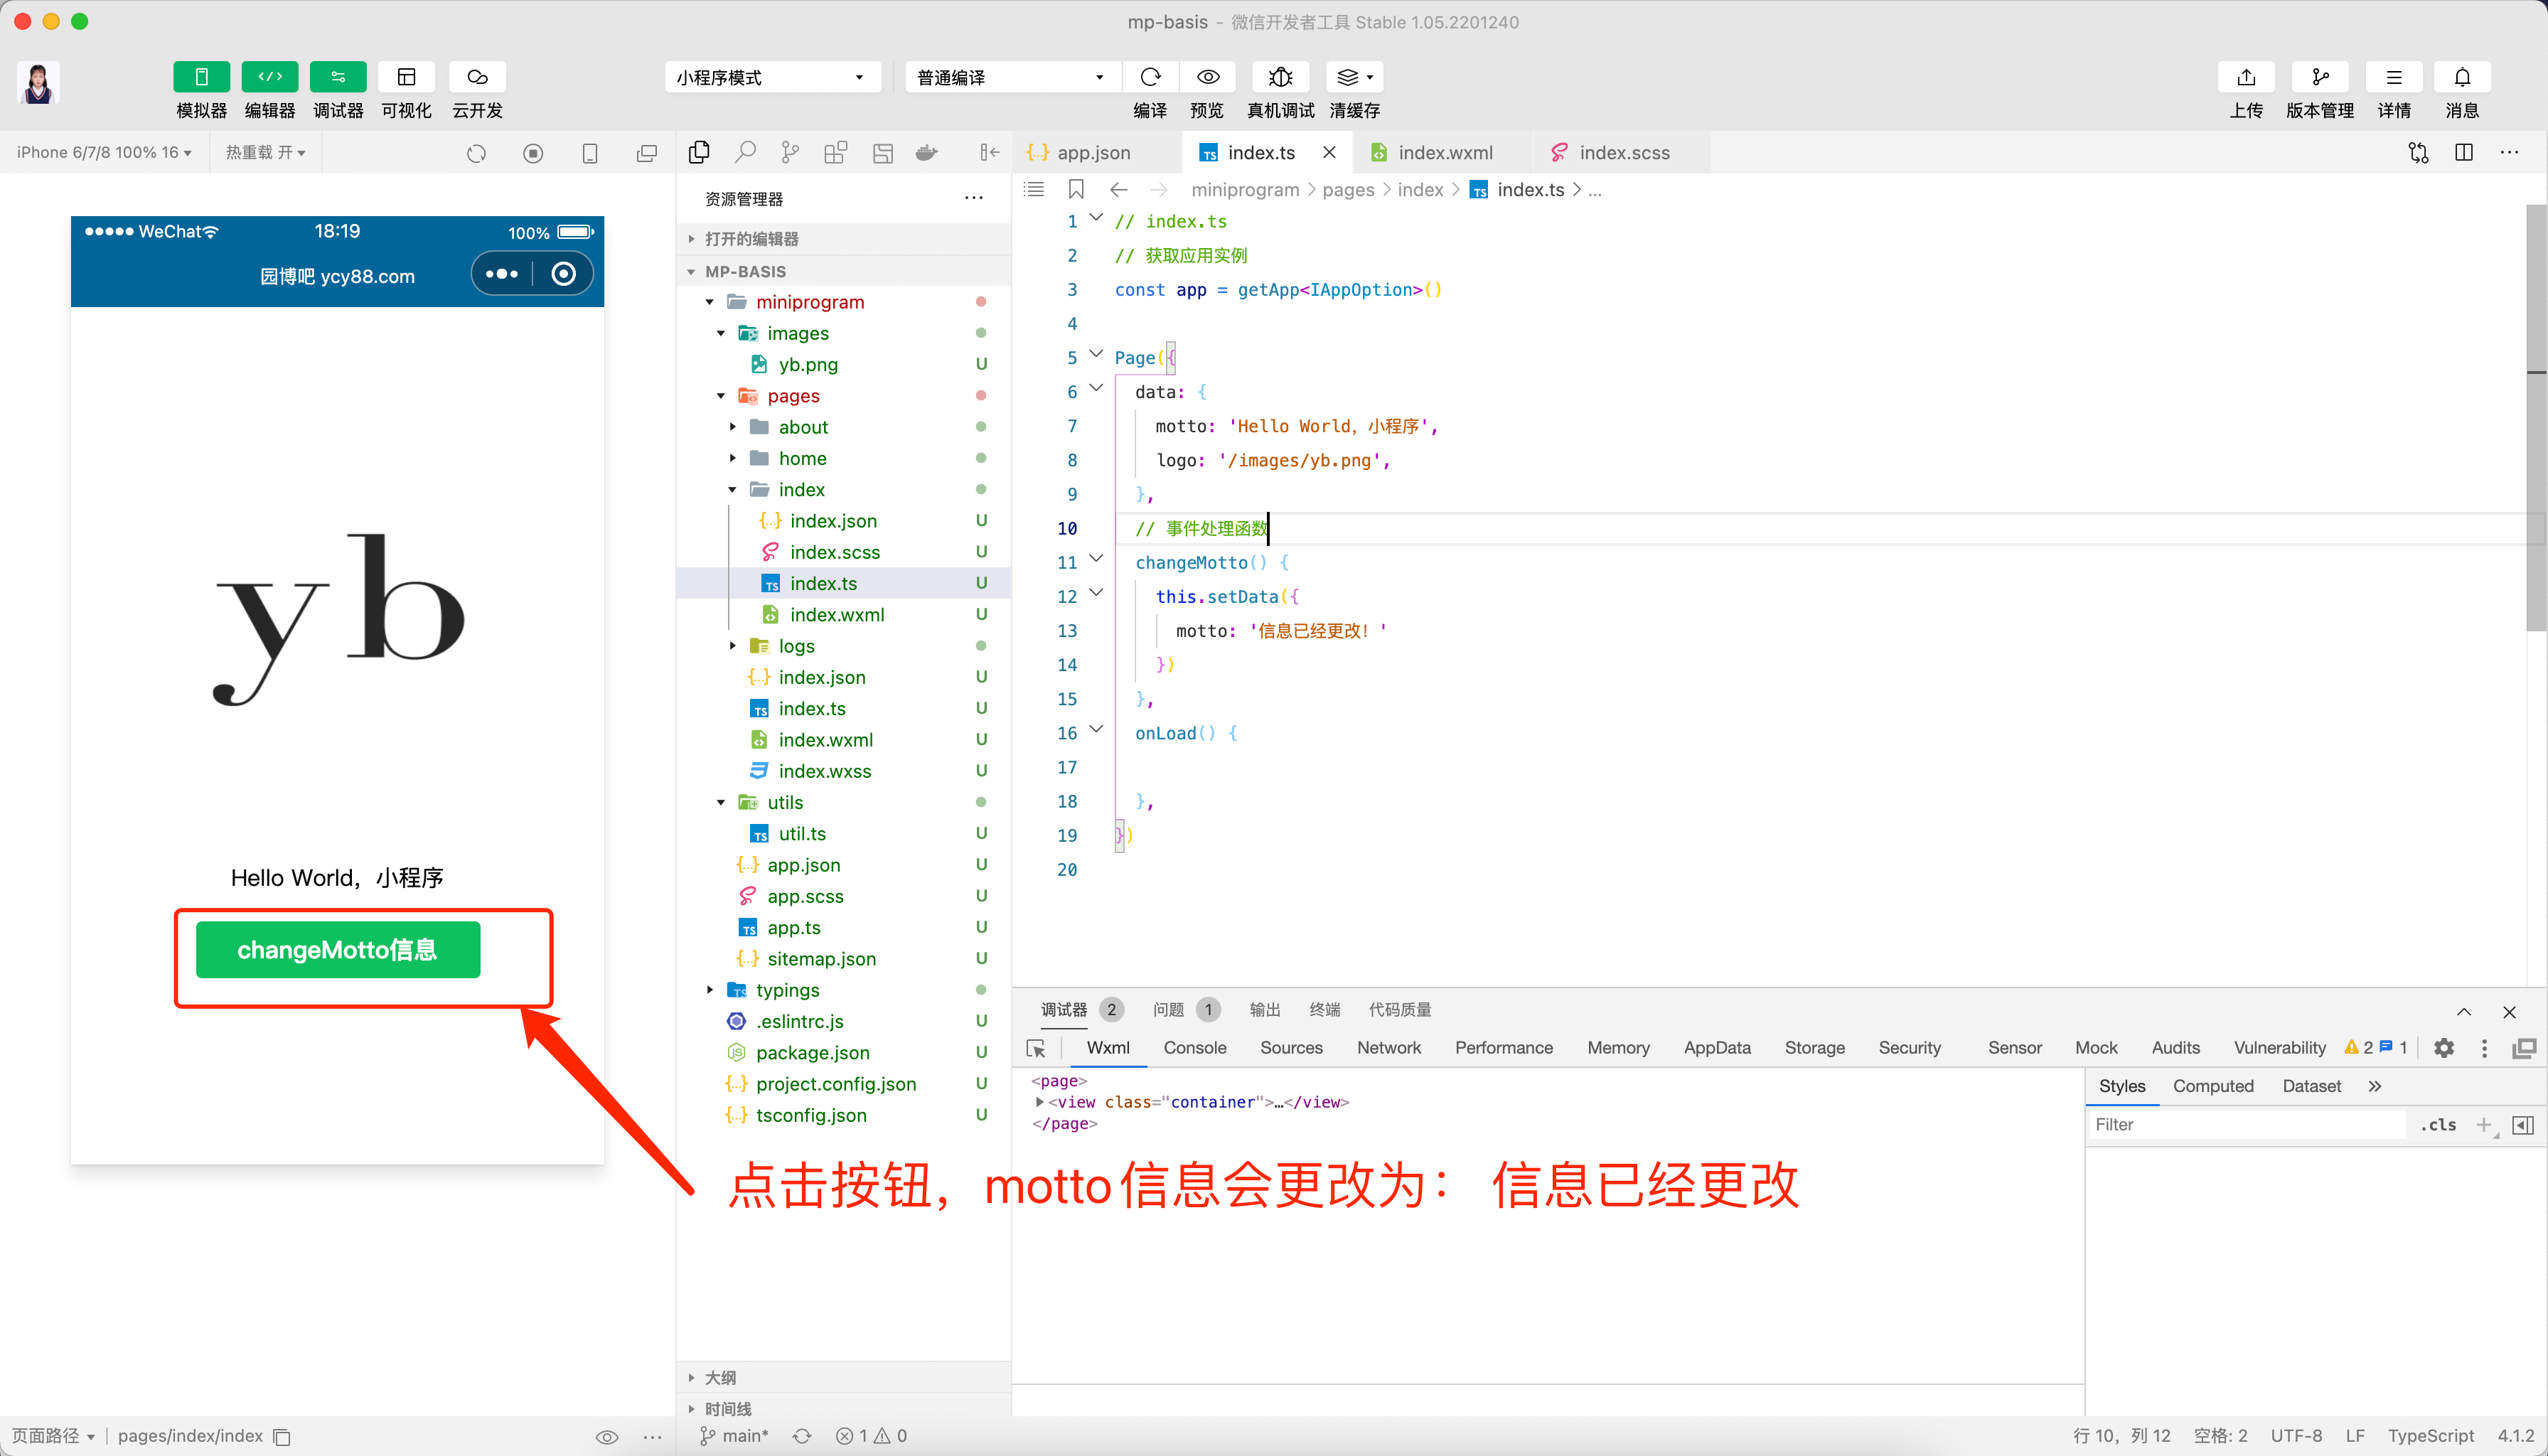Click the element inspector pick icon
The width and height of the screenshot is (2548, 1456).
coord(1037,1049)
